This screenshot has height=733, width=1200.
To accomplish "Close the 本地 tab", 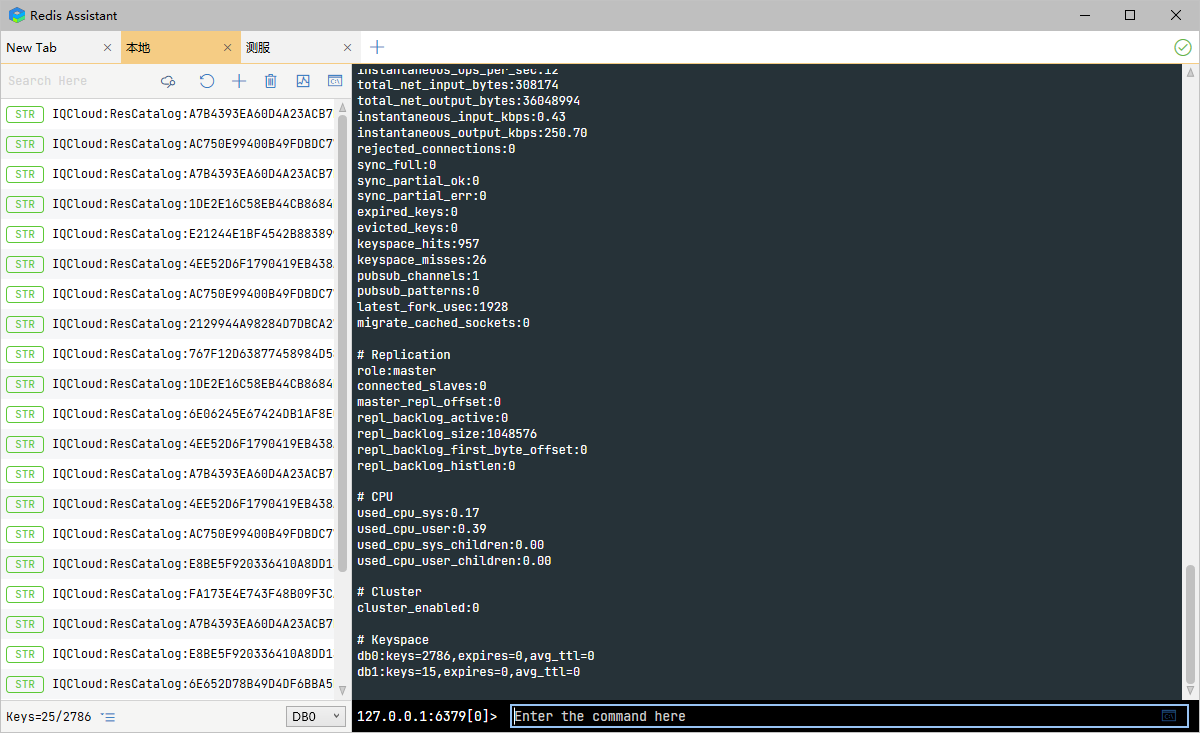I will (x=227, y=47).
